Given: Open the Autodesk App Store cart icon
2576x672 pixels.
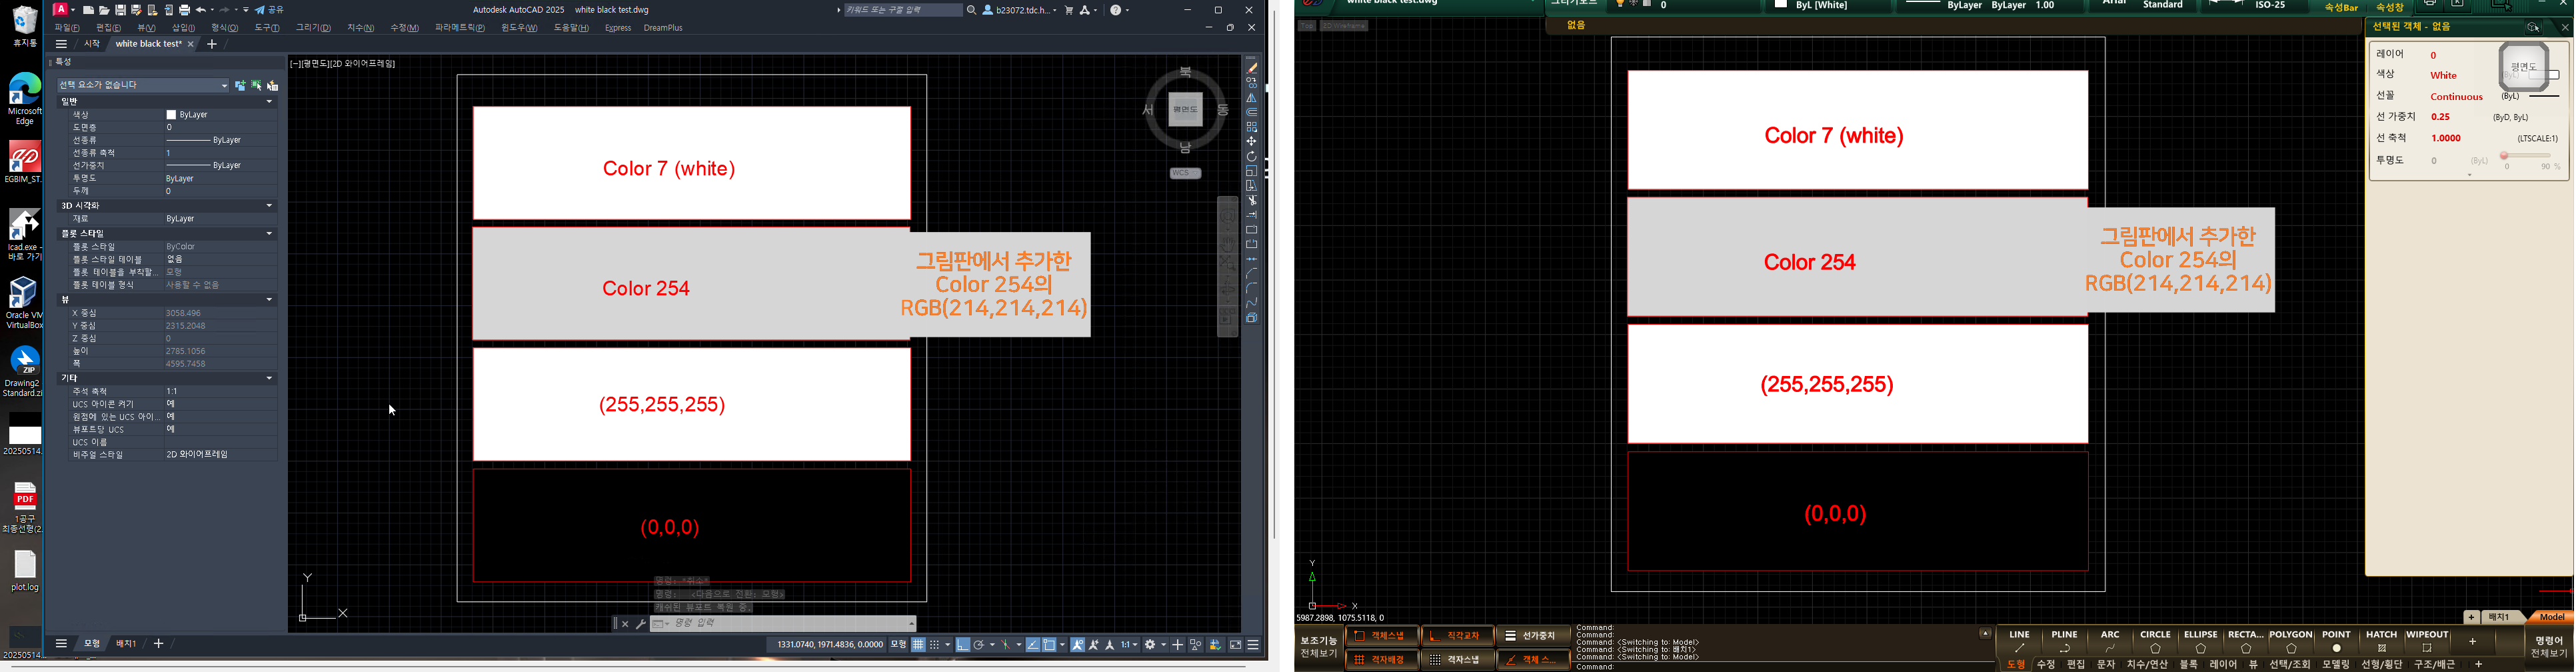Looking at the screenshot, I should pos(1069,10).
